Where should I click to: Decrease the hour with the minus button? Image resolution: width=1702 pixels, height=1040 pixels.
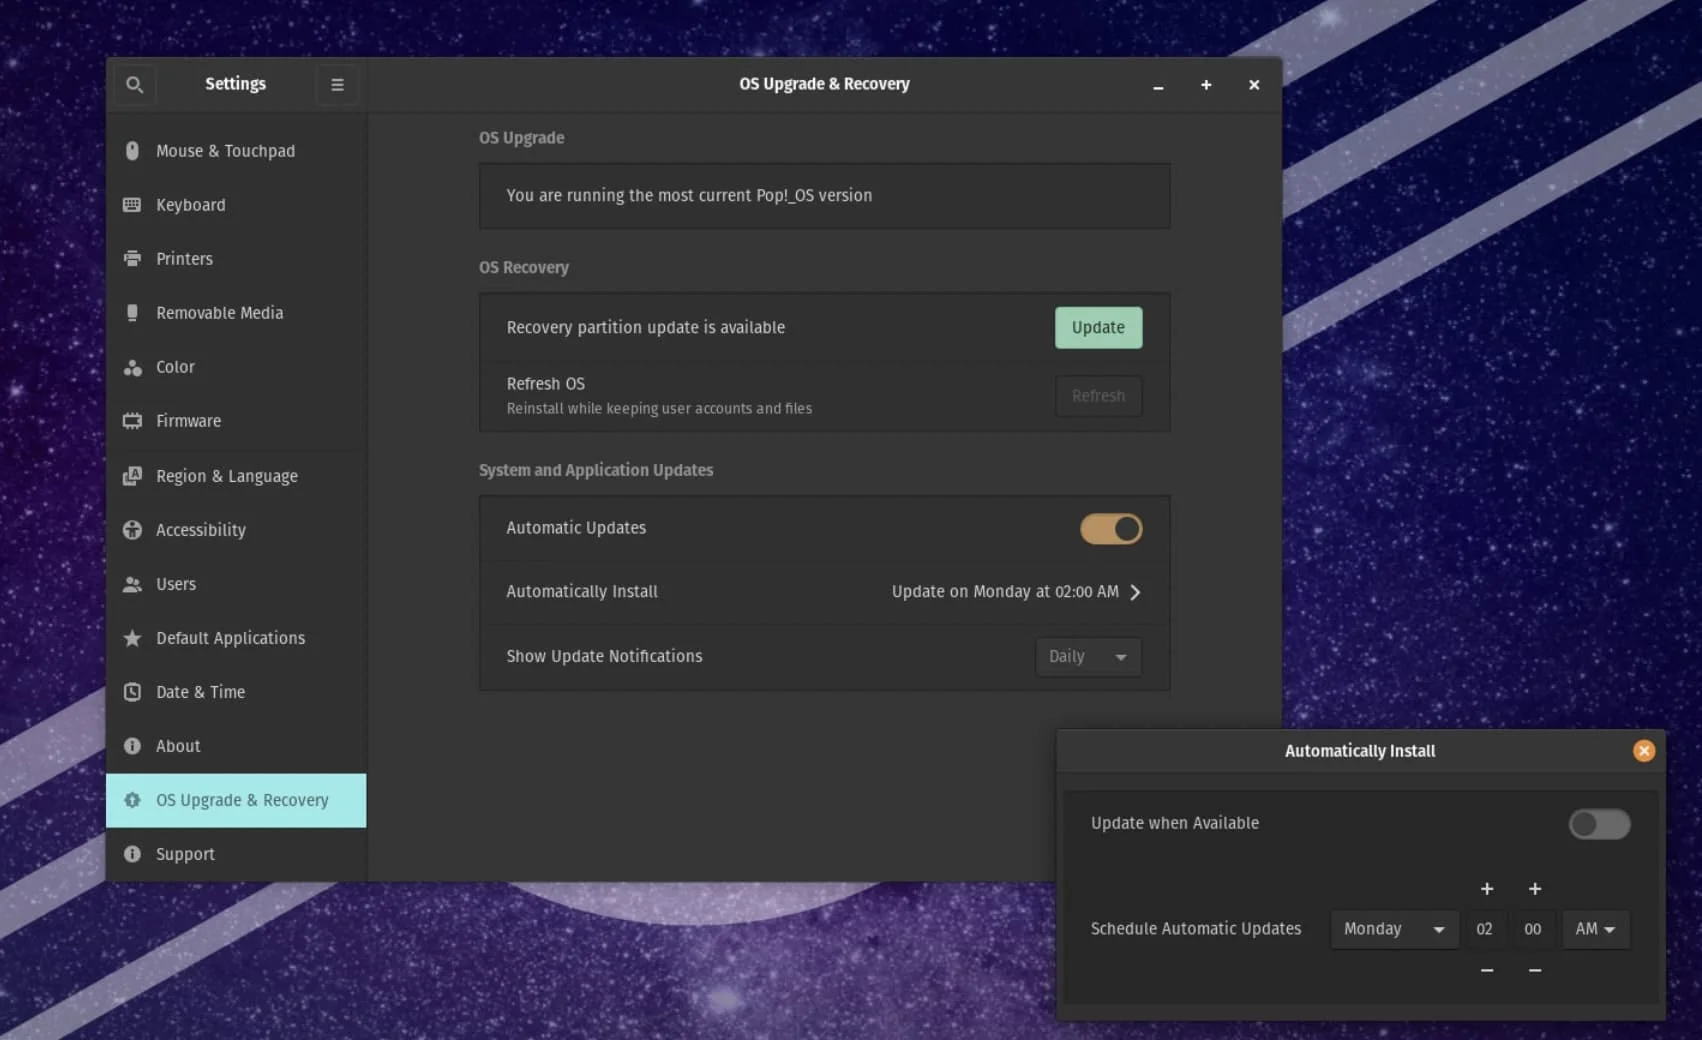[1487, 970]
